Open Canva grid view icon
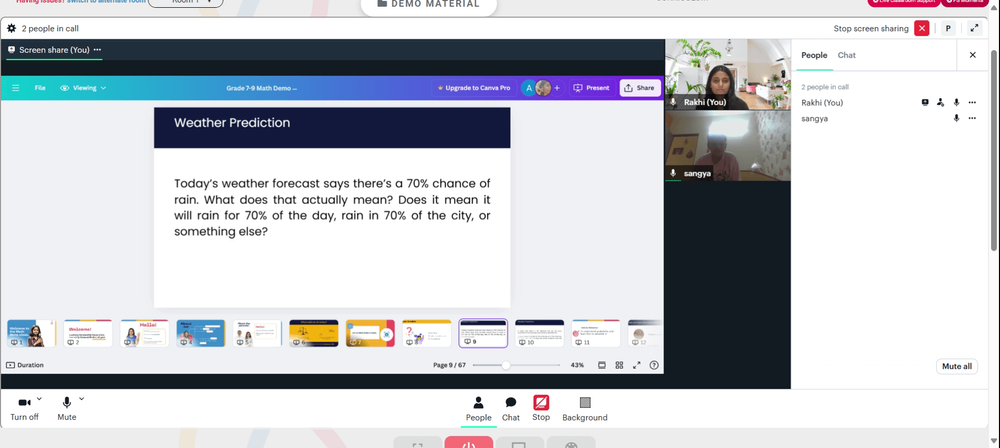Viewport: 1000px width, 448px height. 619,365
